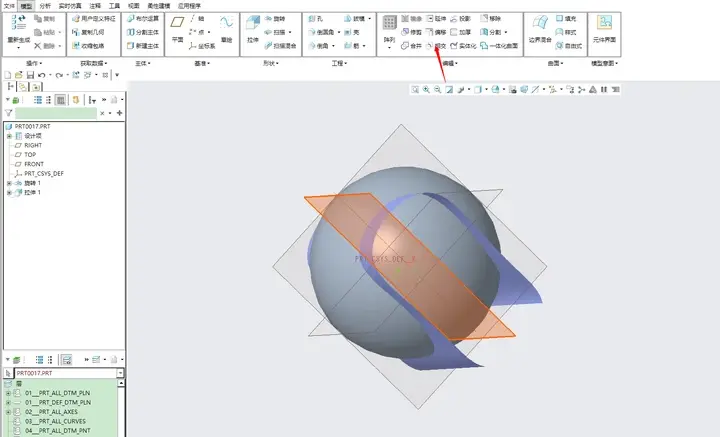Image resolution: width=720 pixels, height=437 pixels.
Task: Switch to the 视图 (View) tab
Action: (x=133, y=6)
